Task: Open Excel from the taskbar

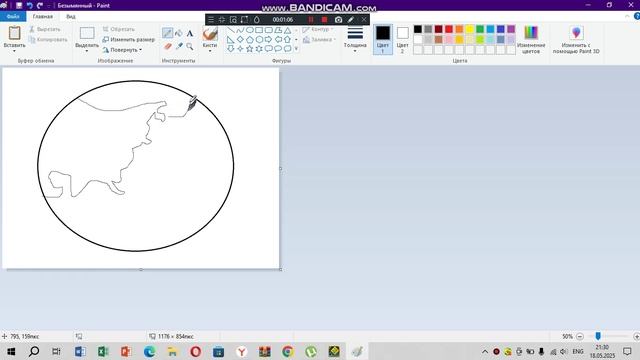Action: (x=103, y=351)
